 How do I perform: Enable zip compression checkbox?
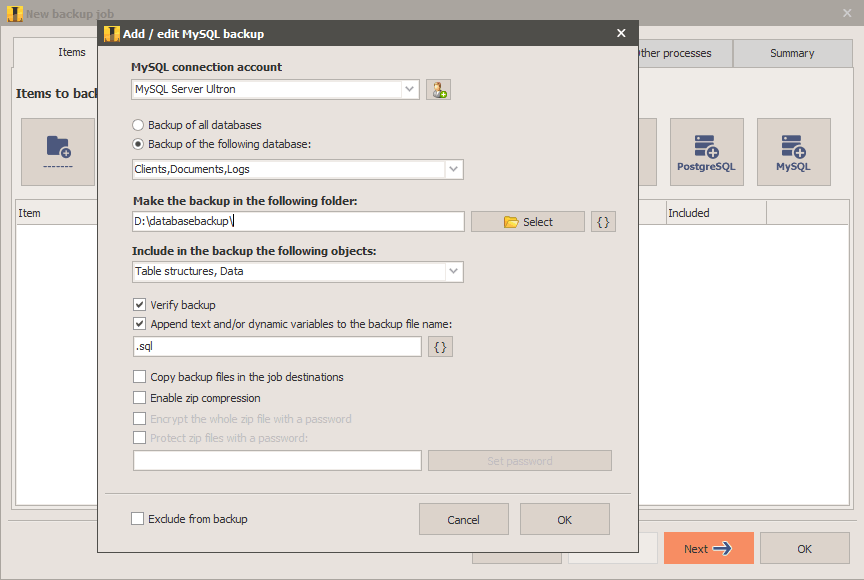tap(140, 398)
